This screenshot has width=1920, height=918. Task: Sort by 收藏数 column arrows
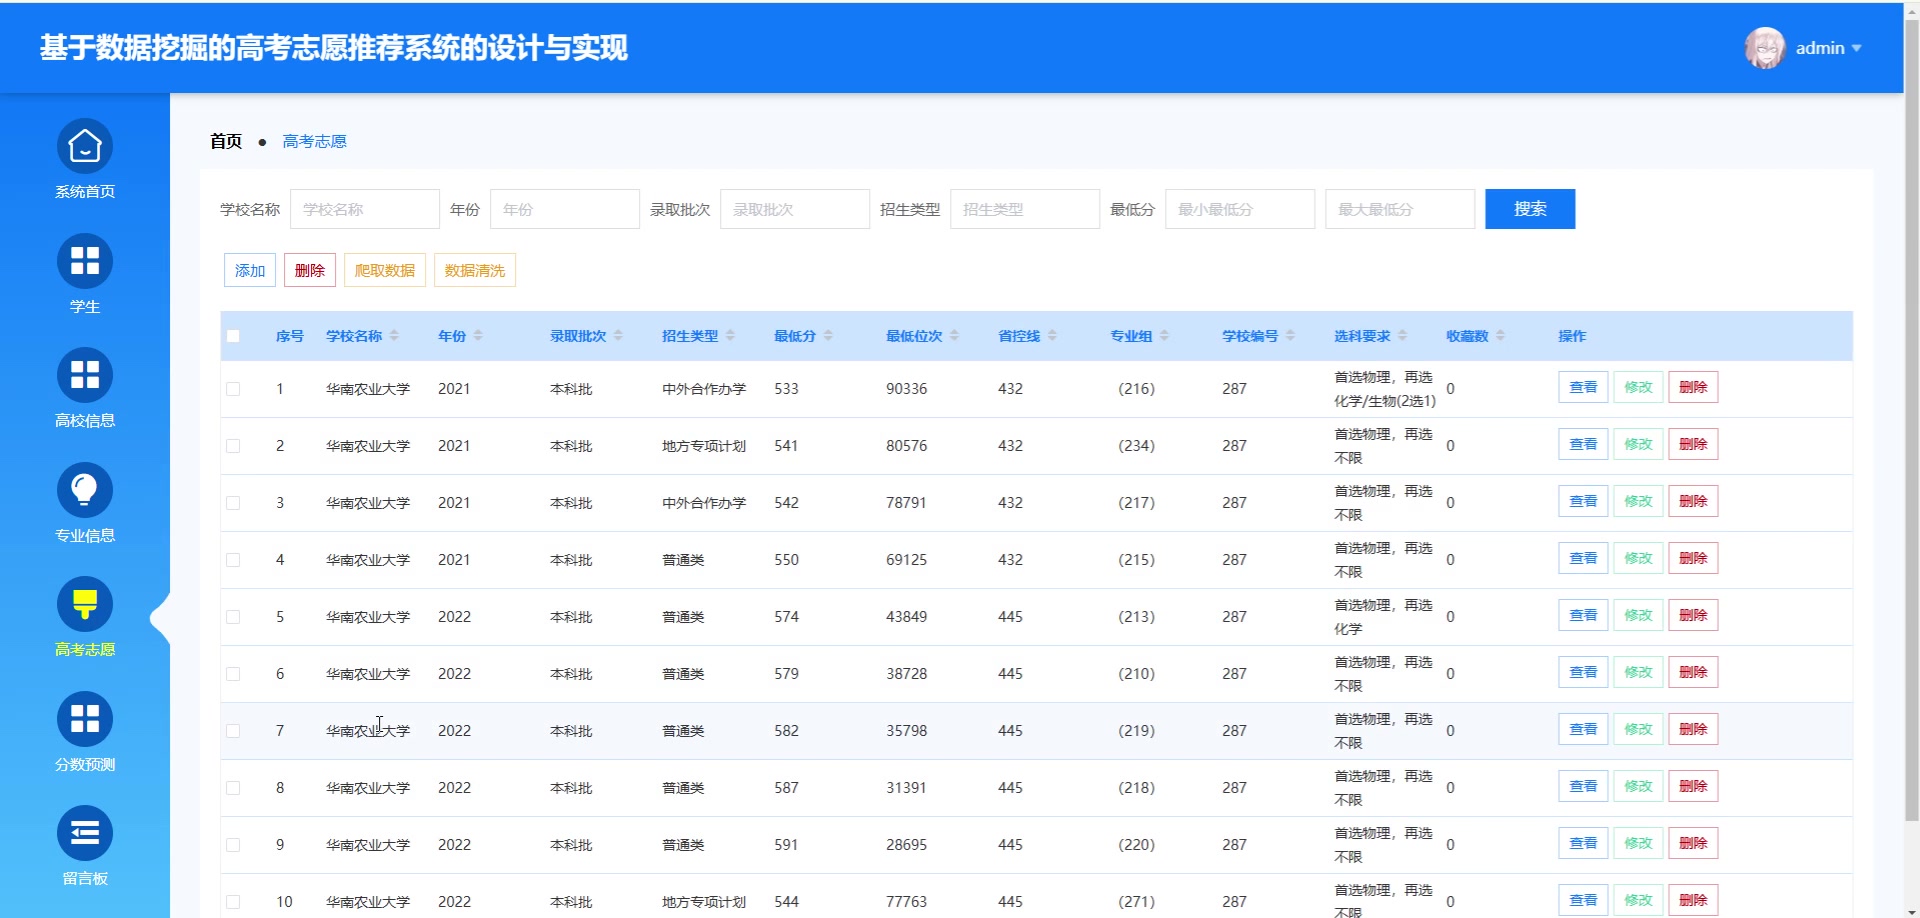click(1500, 336)
